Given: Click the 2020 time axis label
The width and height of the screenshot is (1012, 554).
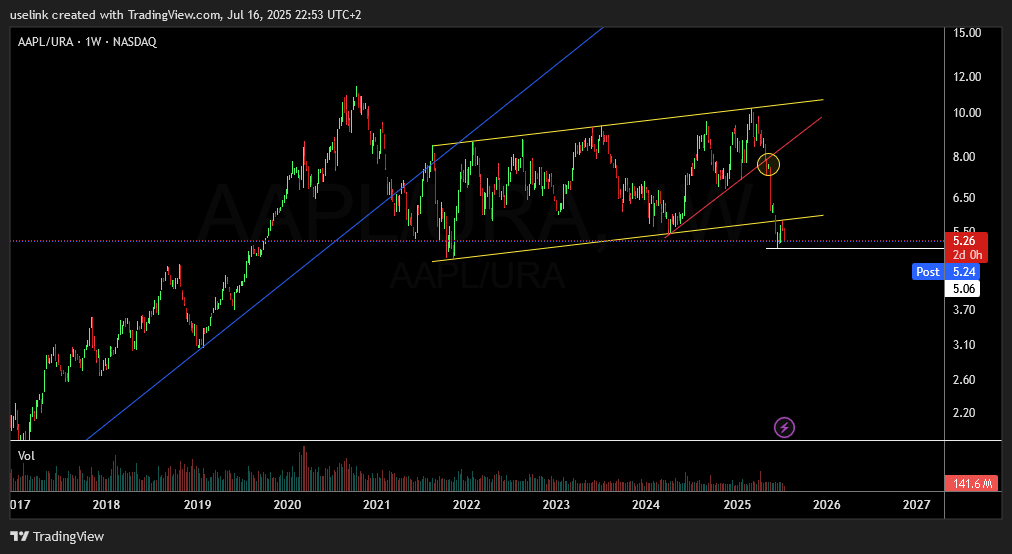Looking at the screenshot, I should coord(287,505).
